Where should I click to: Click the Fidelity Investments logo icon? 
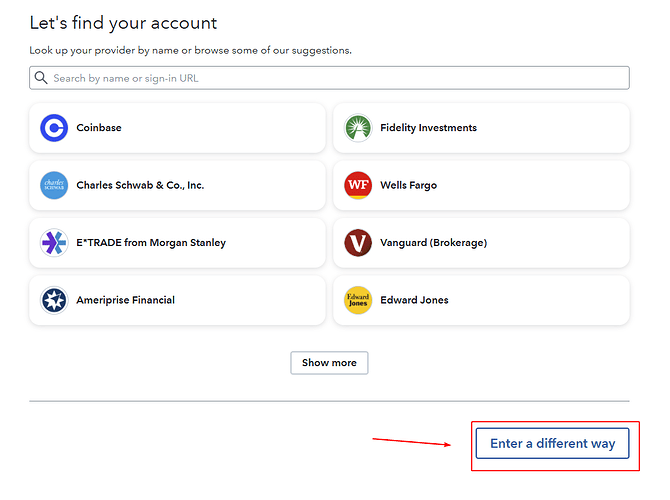tap(358, 128)
